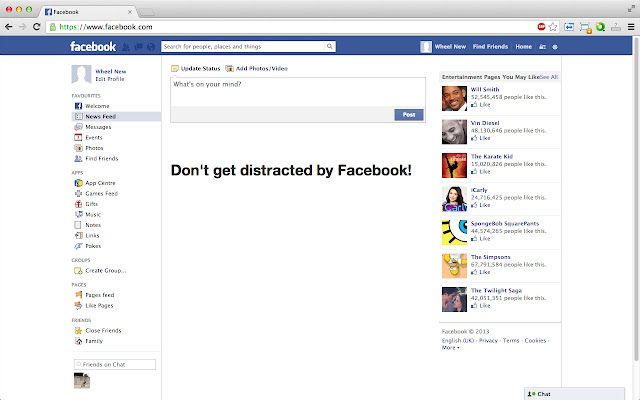Select News Feed in the sidebar
Image resolution: width=640 pixels, height=400 pixels.
click(116, 117)
